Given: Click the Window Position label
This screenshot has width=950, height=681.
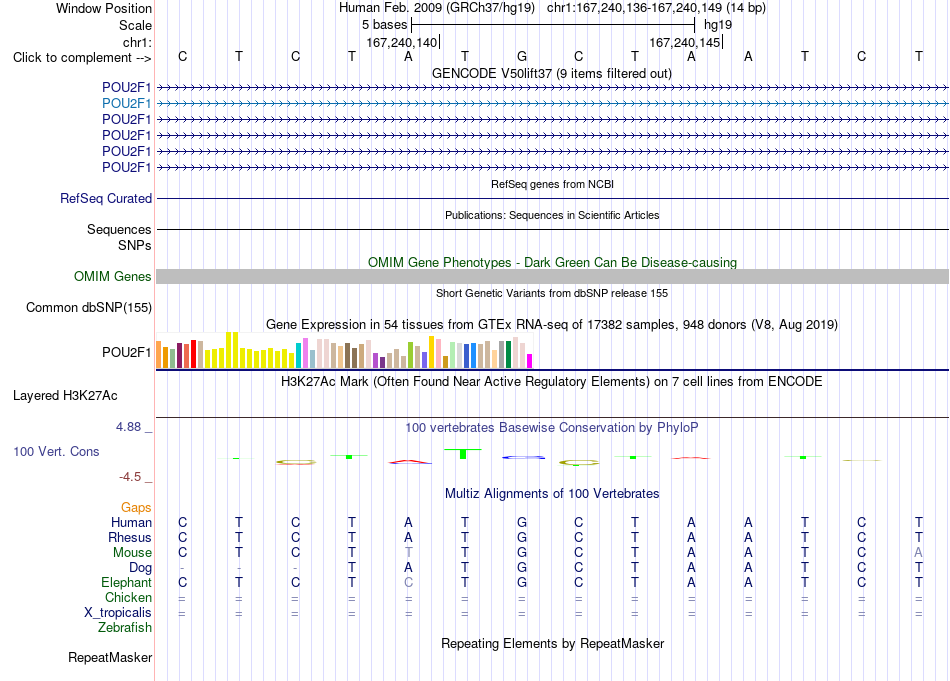Looking at the screenshot, I should tap(104, 8).
